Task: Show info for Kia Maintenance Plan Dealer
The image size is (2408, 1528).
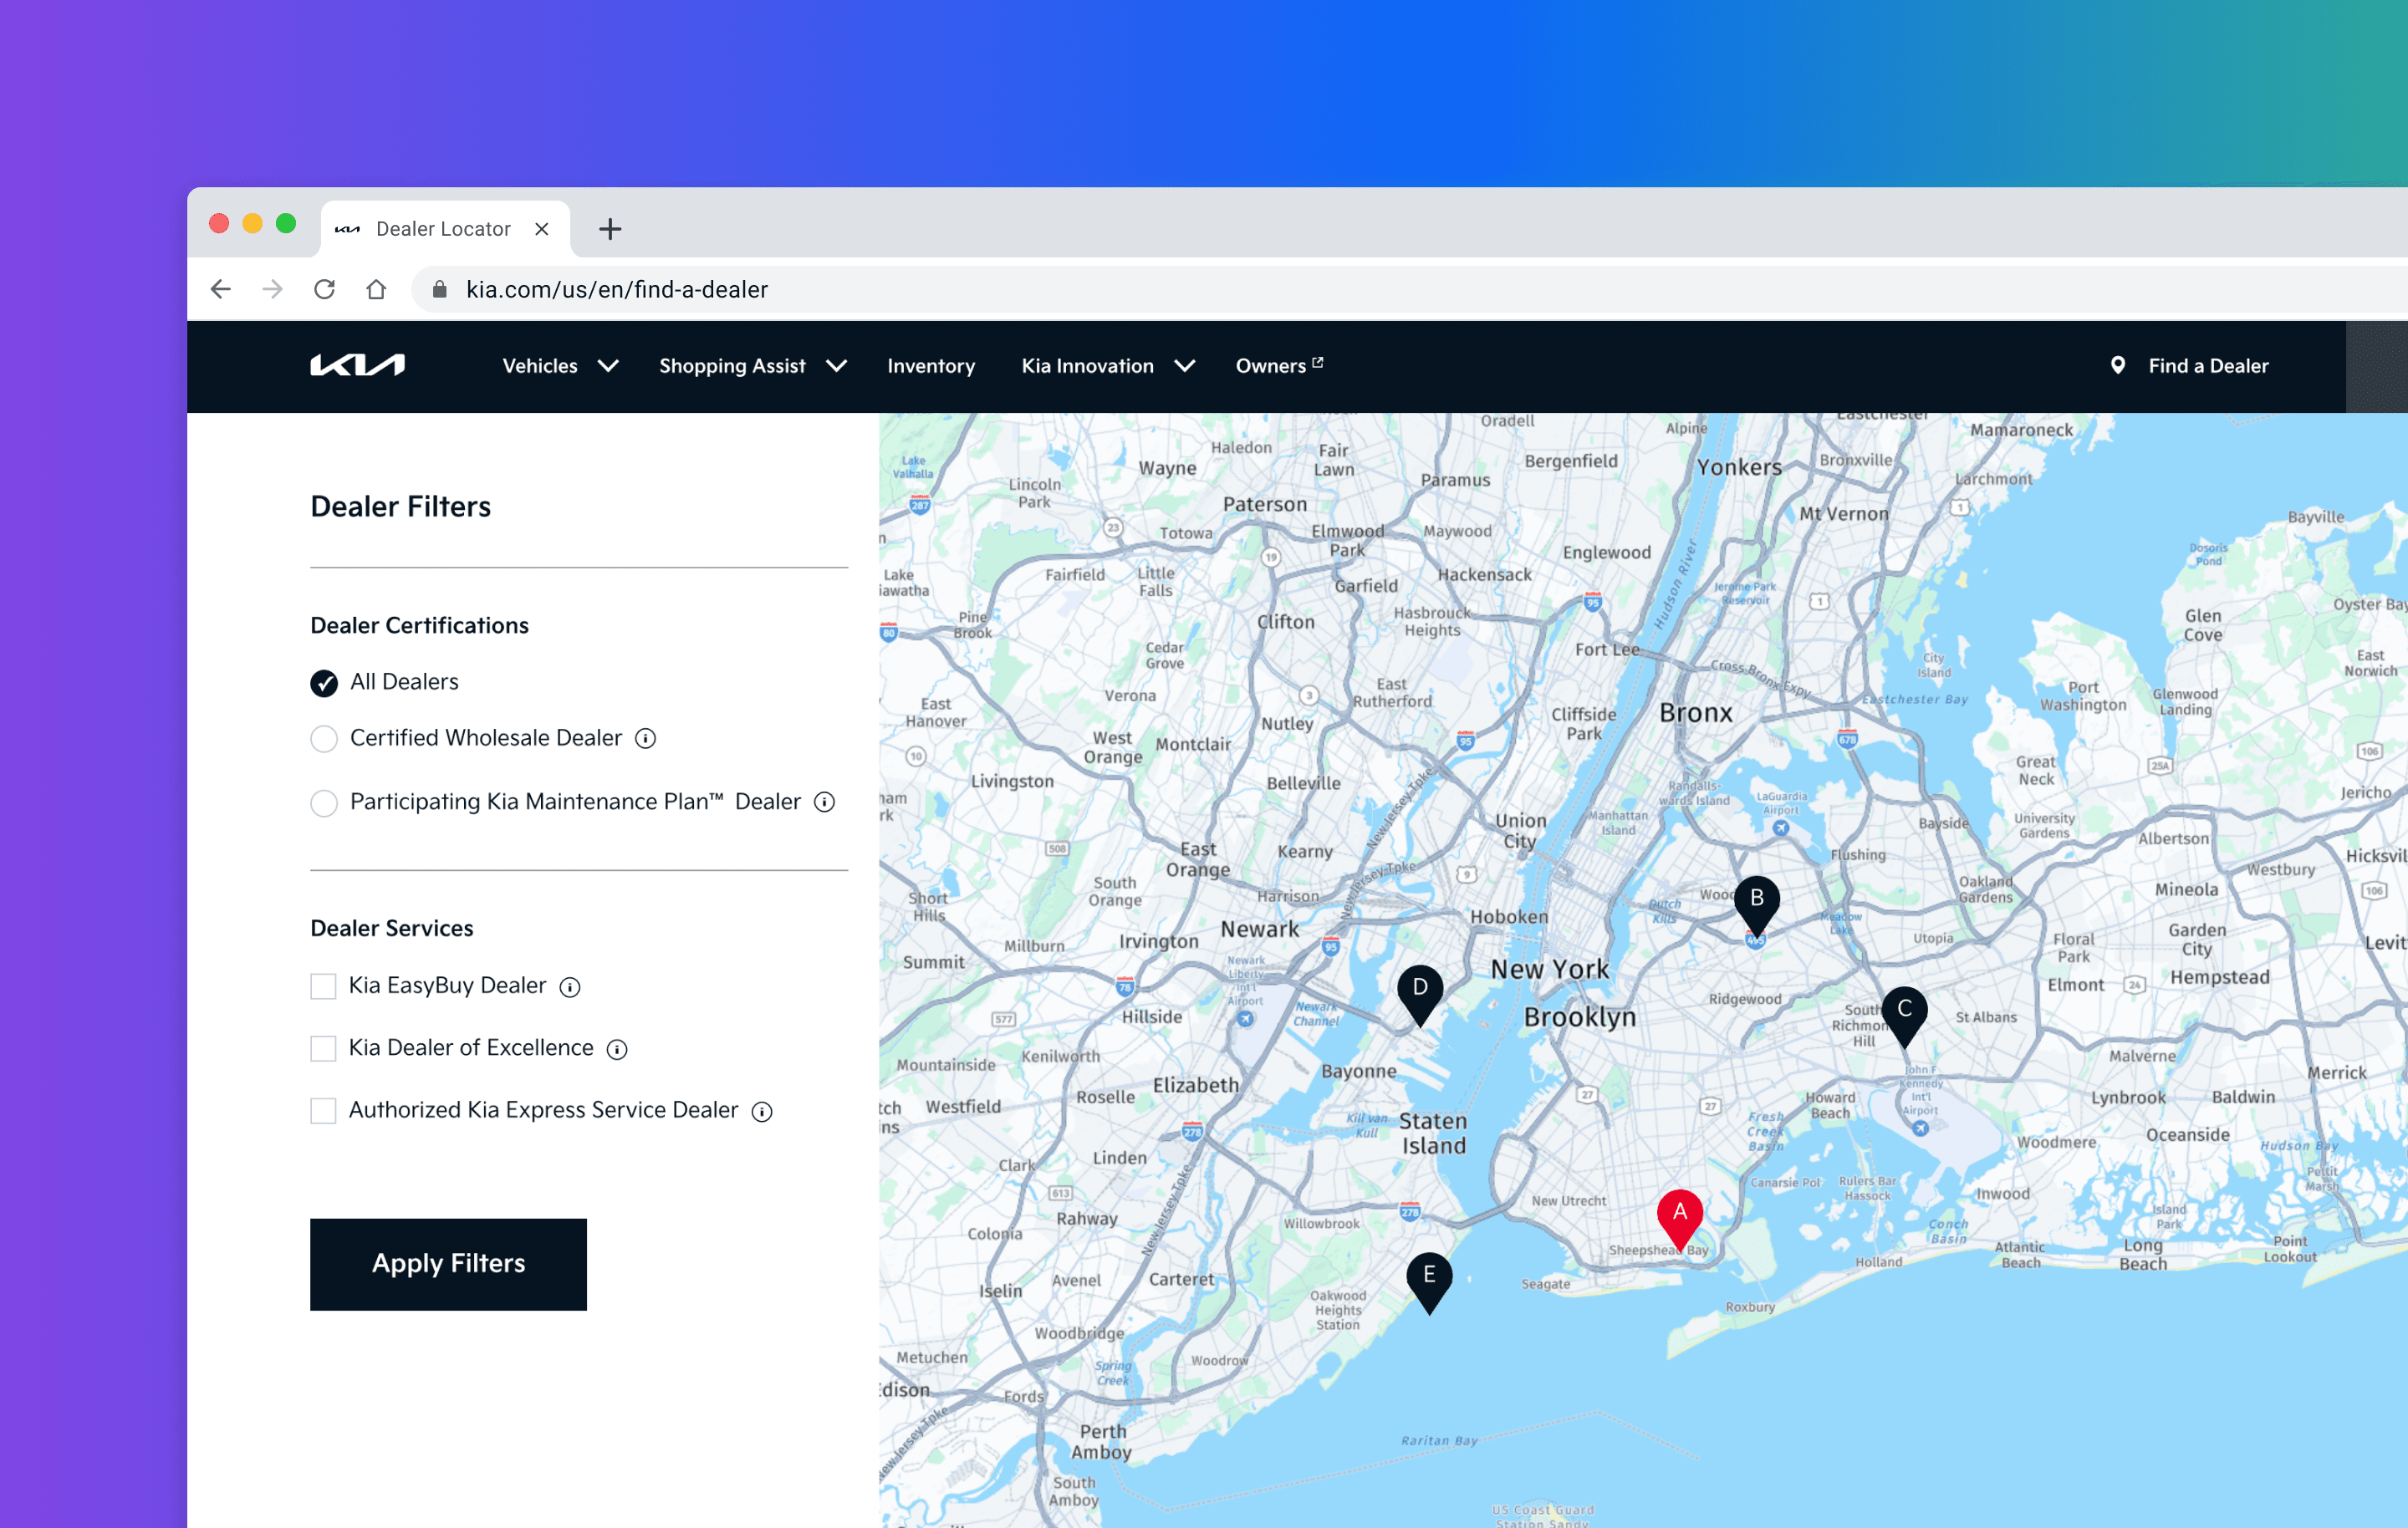Action: tap(824, 802)
